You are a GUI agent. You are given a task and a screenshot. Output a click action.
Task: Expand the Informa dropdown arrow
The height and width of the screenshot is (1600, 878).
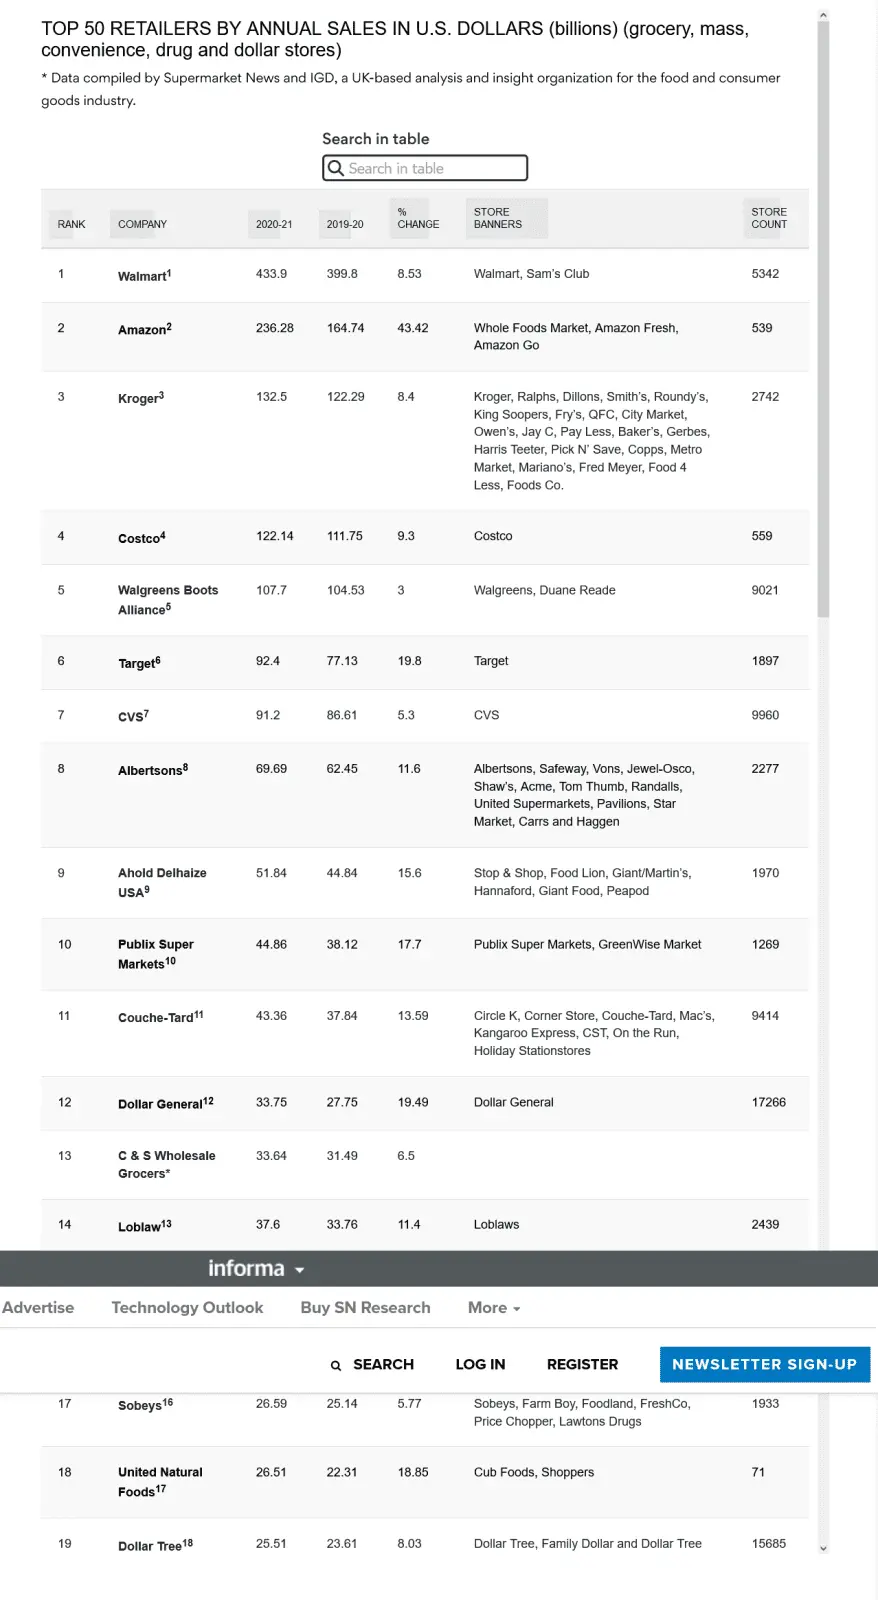click(299, 1270)
